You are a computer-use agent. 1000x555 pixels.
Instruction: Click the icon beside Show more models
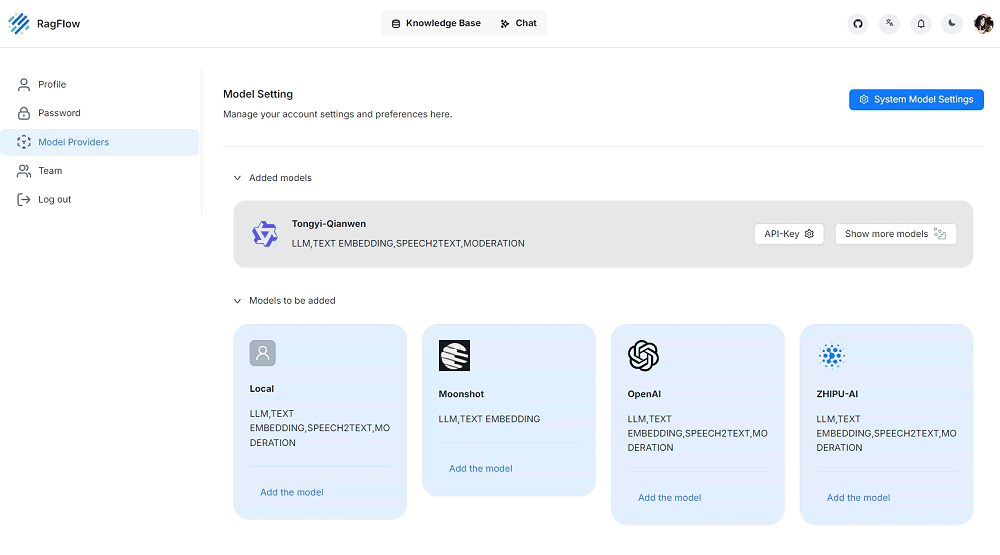point(940,233)
